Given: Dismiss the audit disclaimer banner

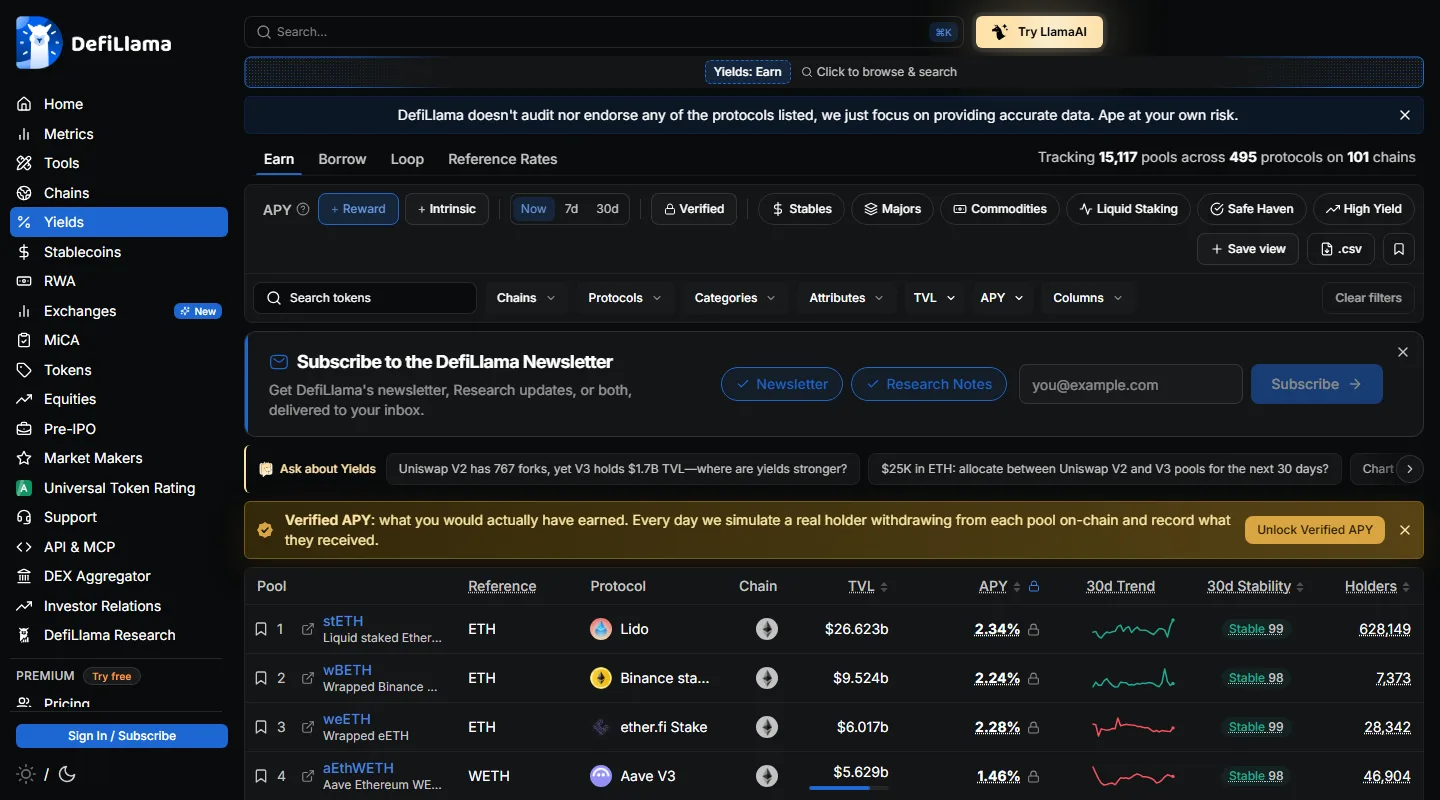Looking at the screenshot, I should pyautogui.click(x=1405, y=115).
